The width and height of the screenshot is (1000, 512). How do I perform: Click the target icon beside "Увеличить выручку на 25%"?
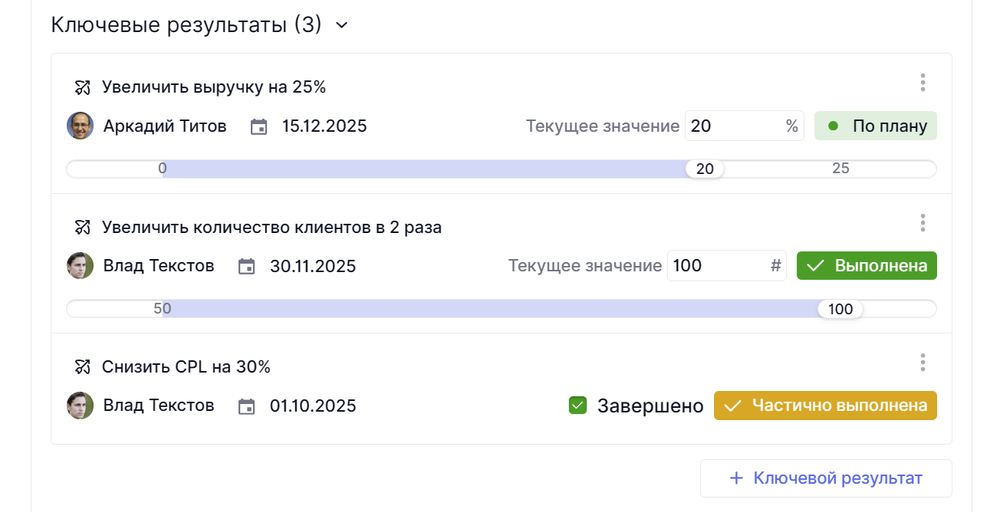83,87
